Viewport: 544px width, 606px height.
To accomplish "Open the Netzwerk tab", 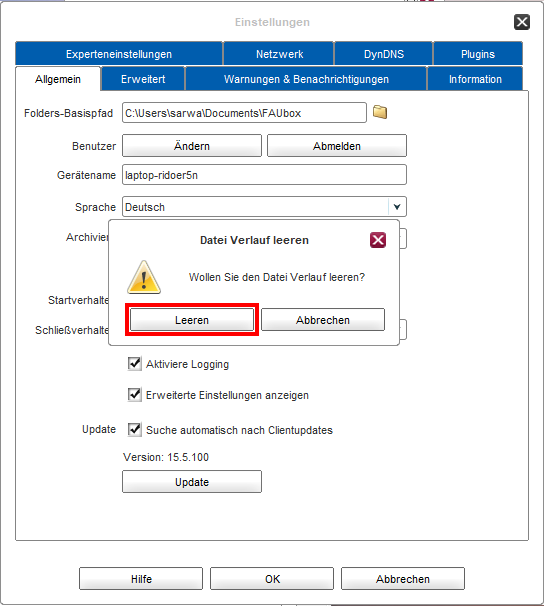I will coord(279,54).
